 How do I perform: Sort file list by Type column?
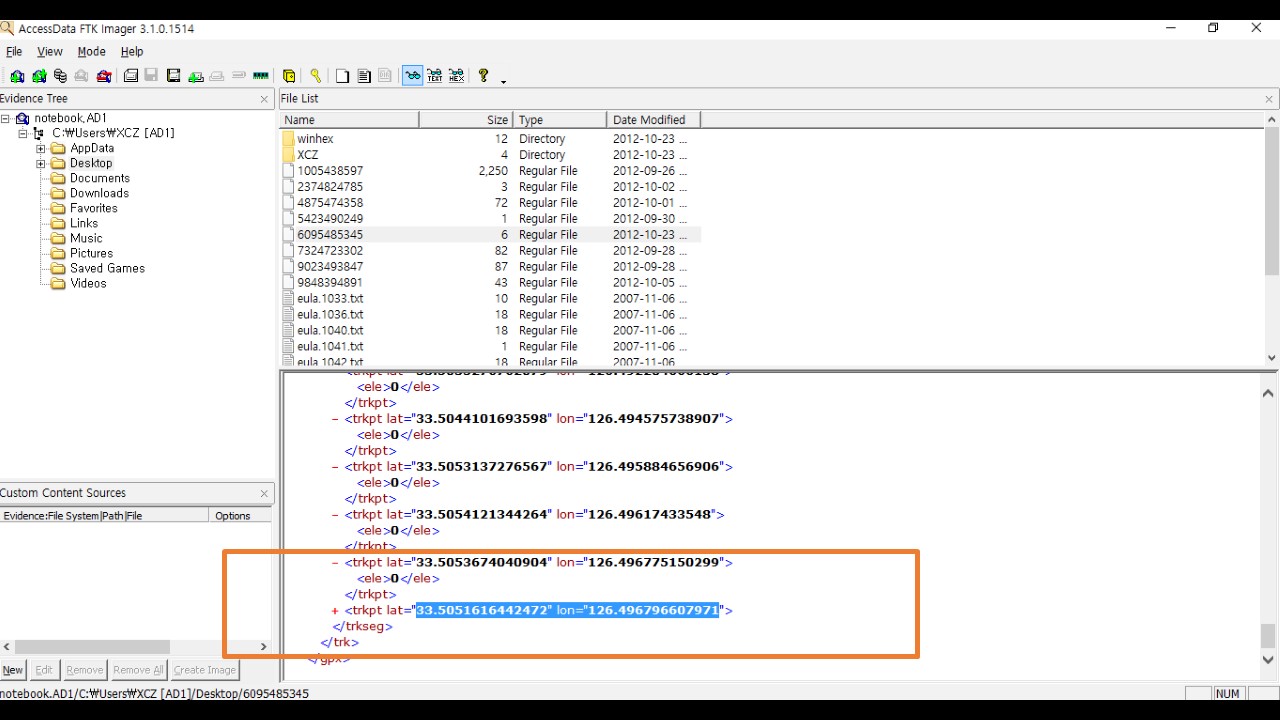click(x=560, y=120)
